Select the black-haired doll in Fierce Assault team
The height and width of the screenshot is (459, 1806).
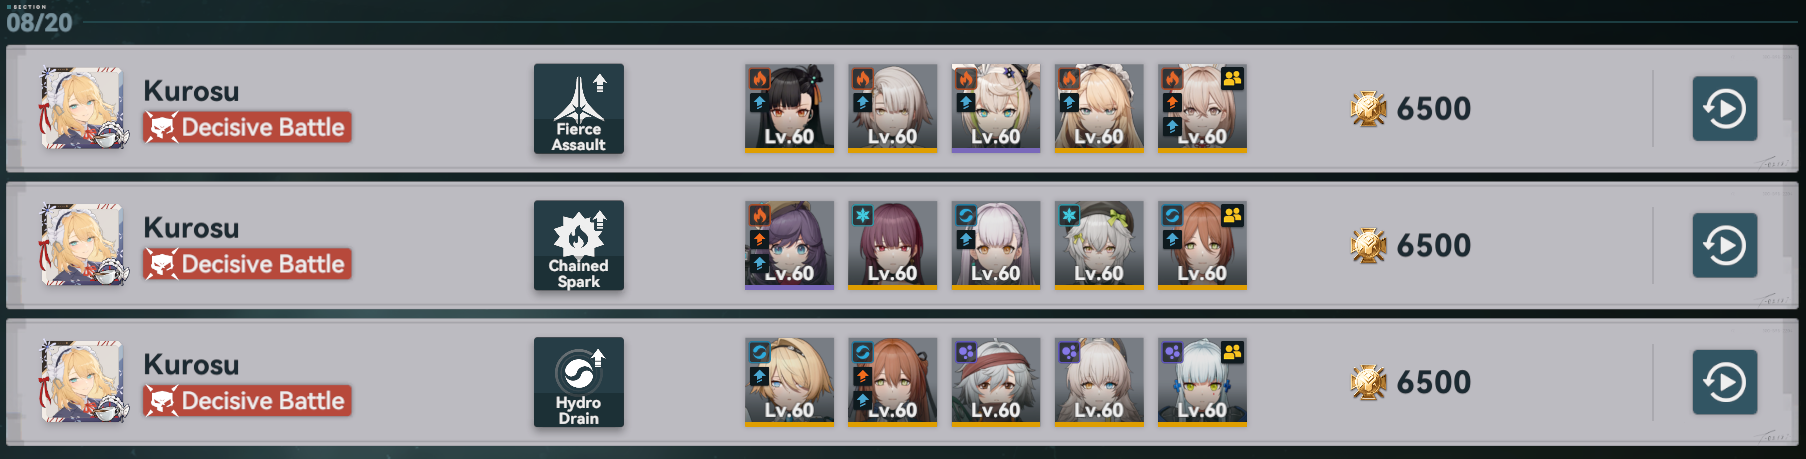(x=790, y=109)
